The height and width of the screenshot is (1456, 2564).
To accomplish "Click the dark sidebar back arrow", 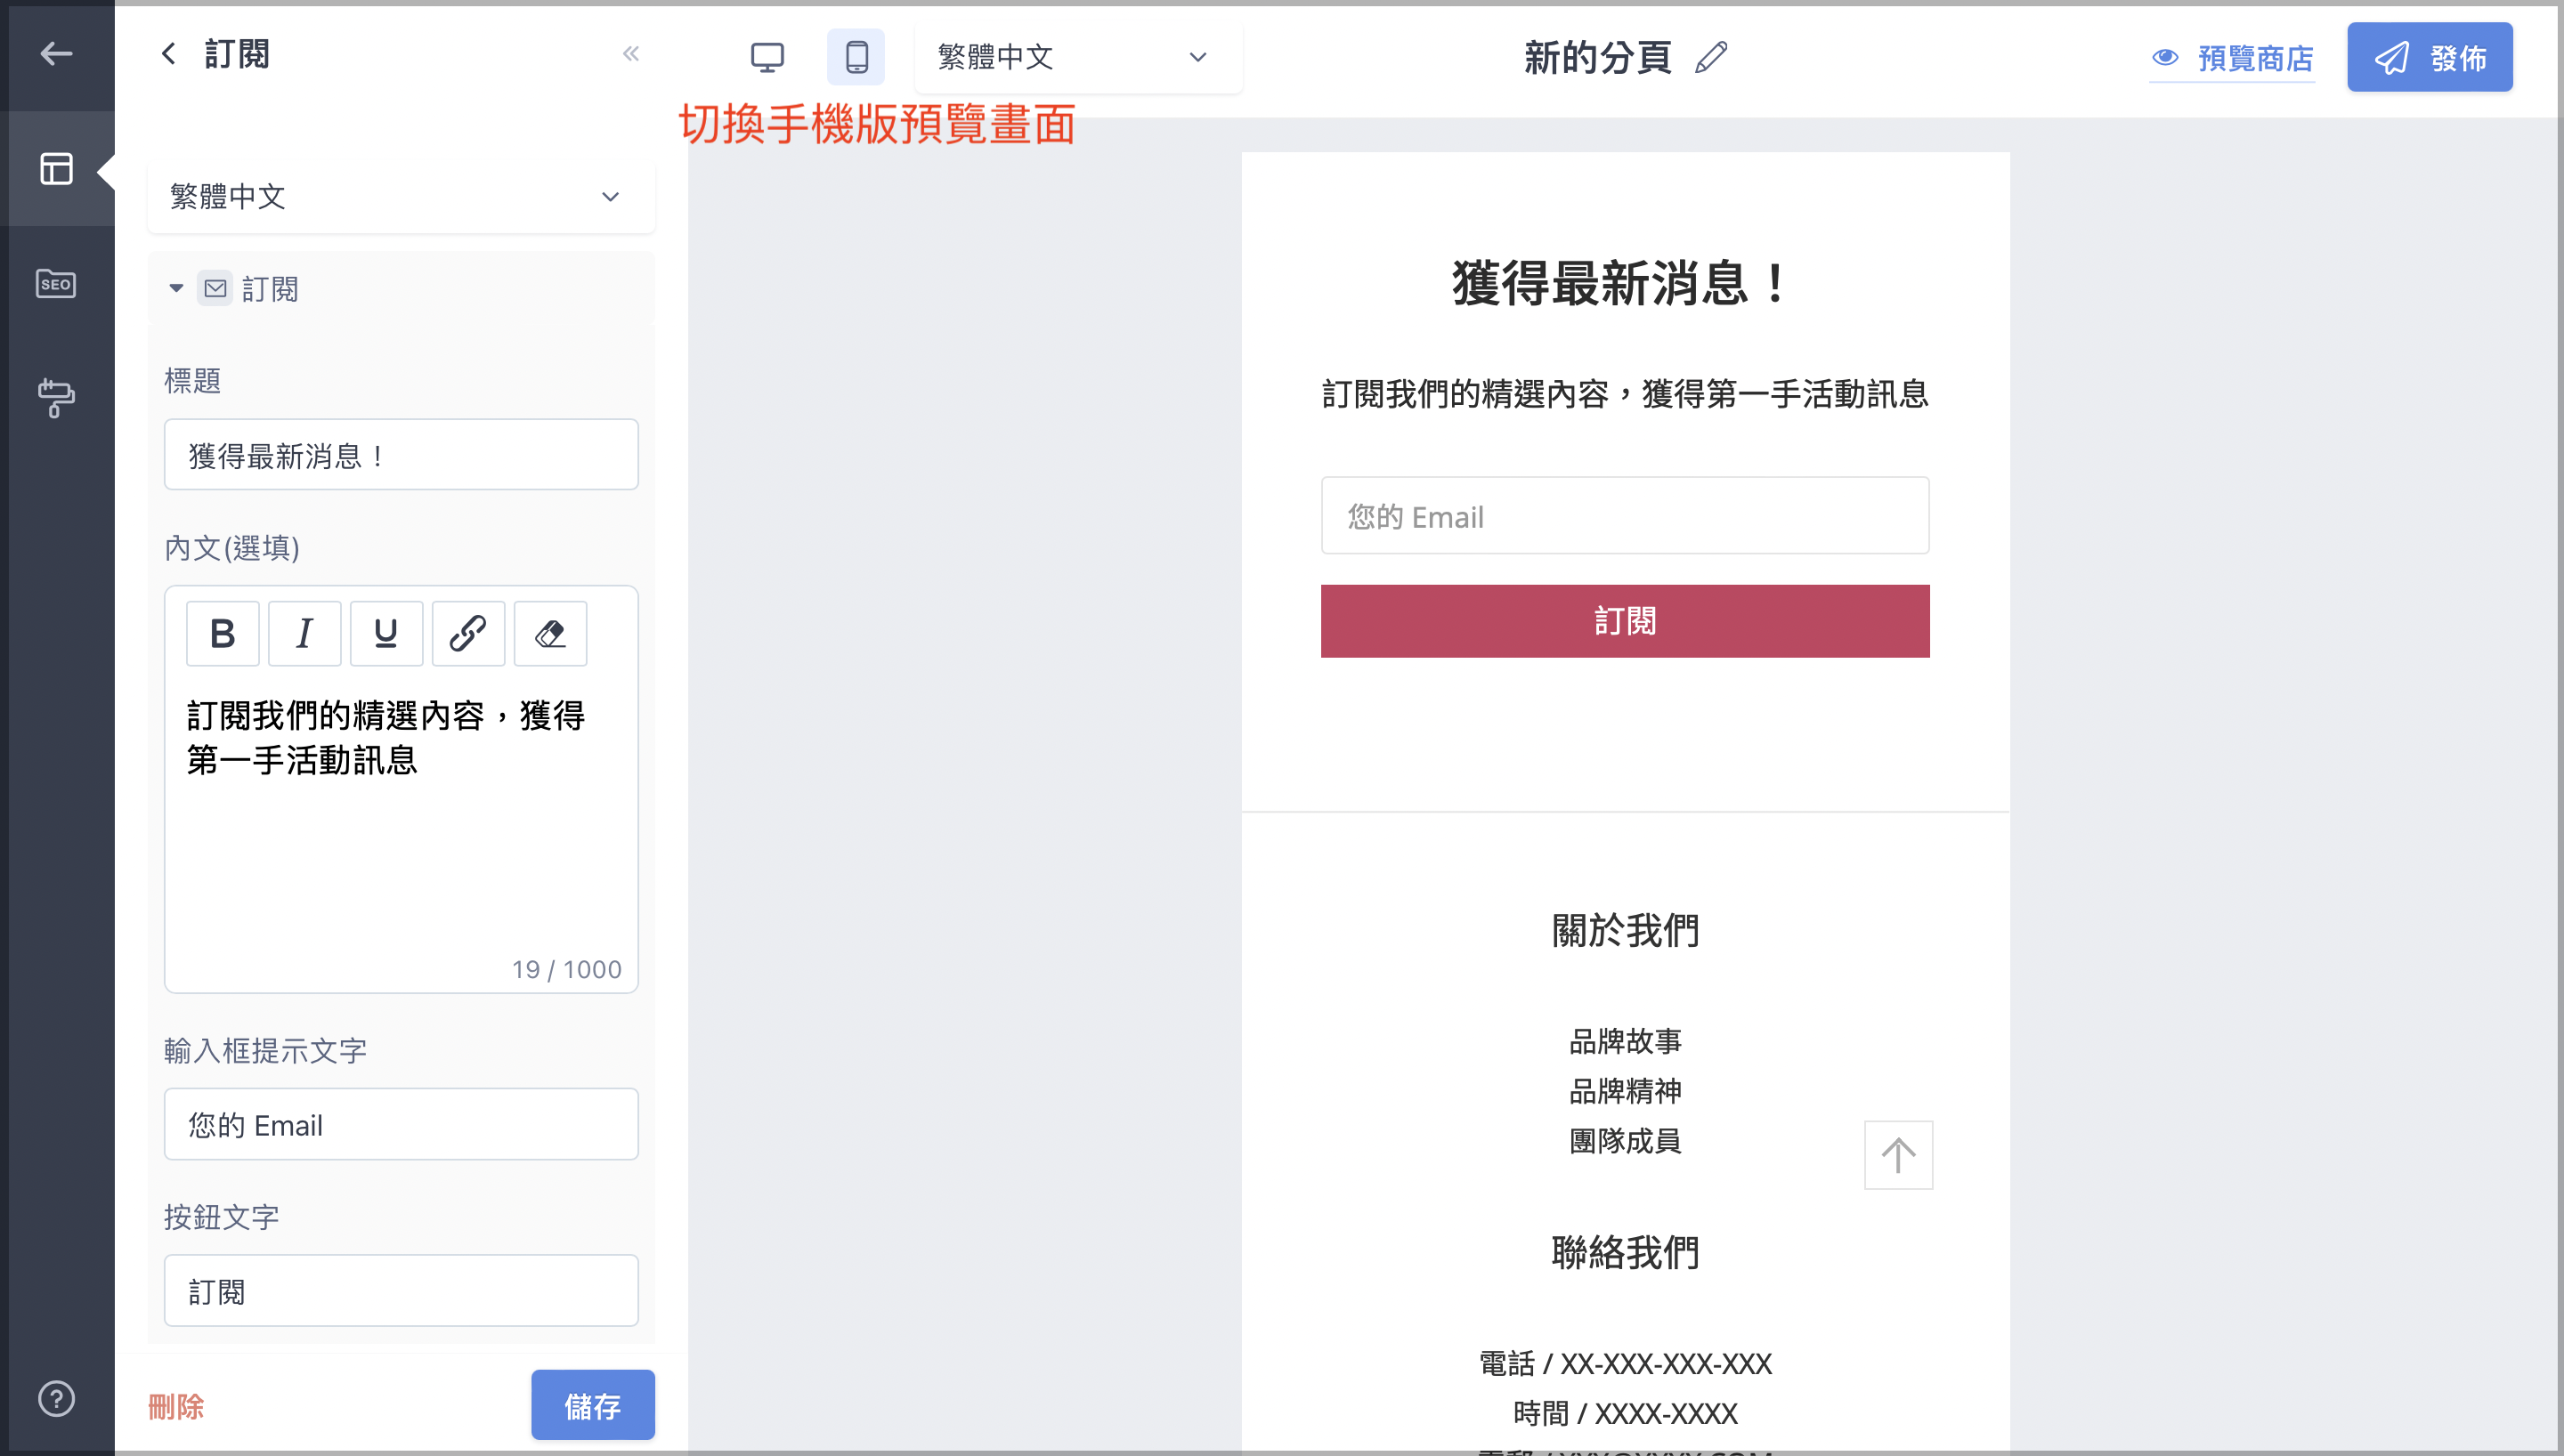I will tap(56, 53).
